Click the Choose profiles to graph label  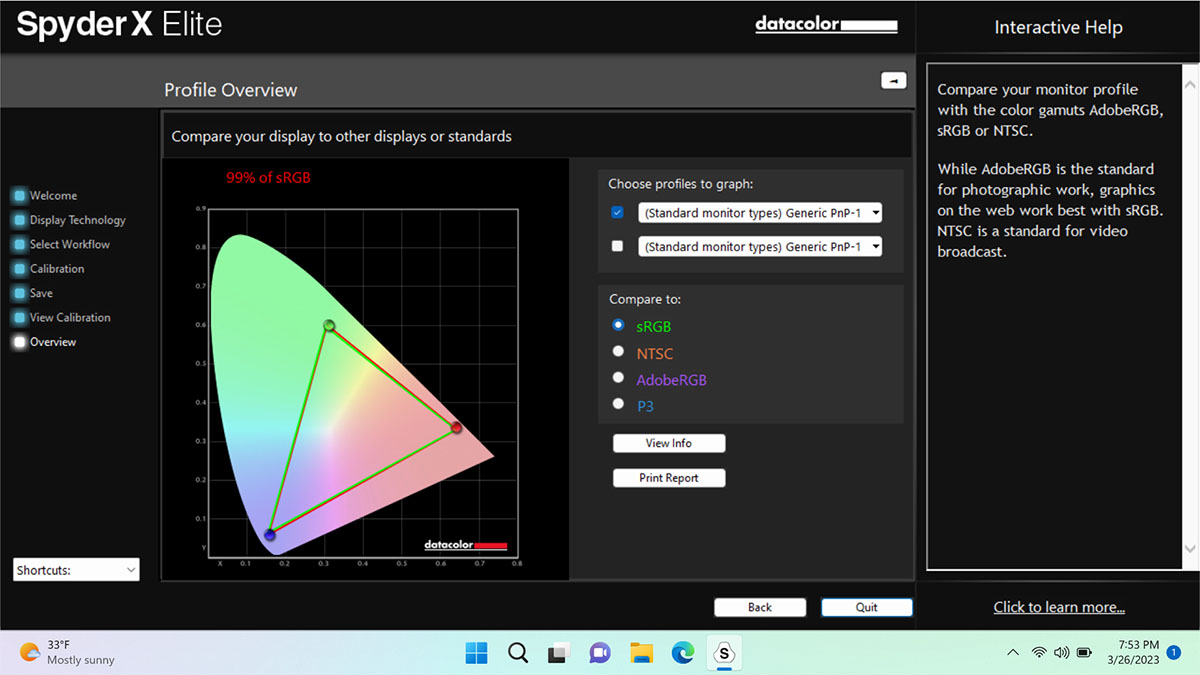pos(681,184)
